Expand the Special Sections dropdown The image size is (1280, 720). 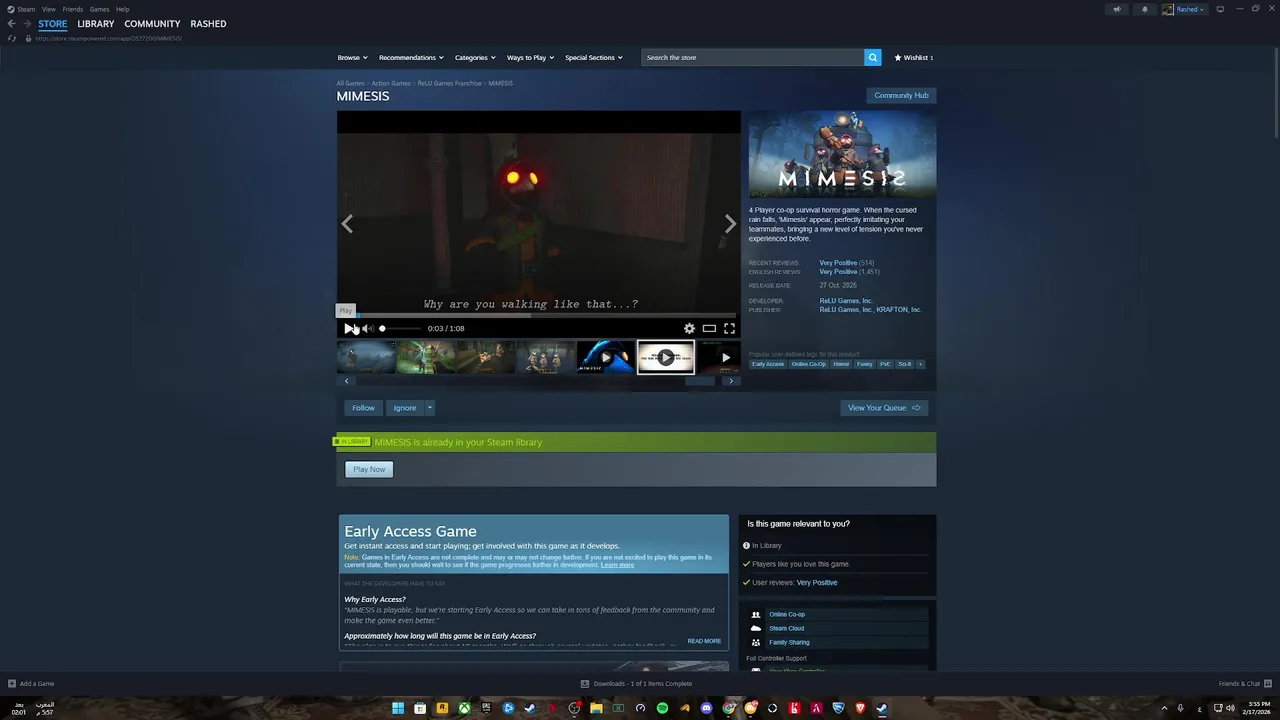(x=594, y=57)
